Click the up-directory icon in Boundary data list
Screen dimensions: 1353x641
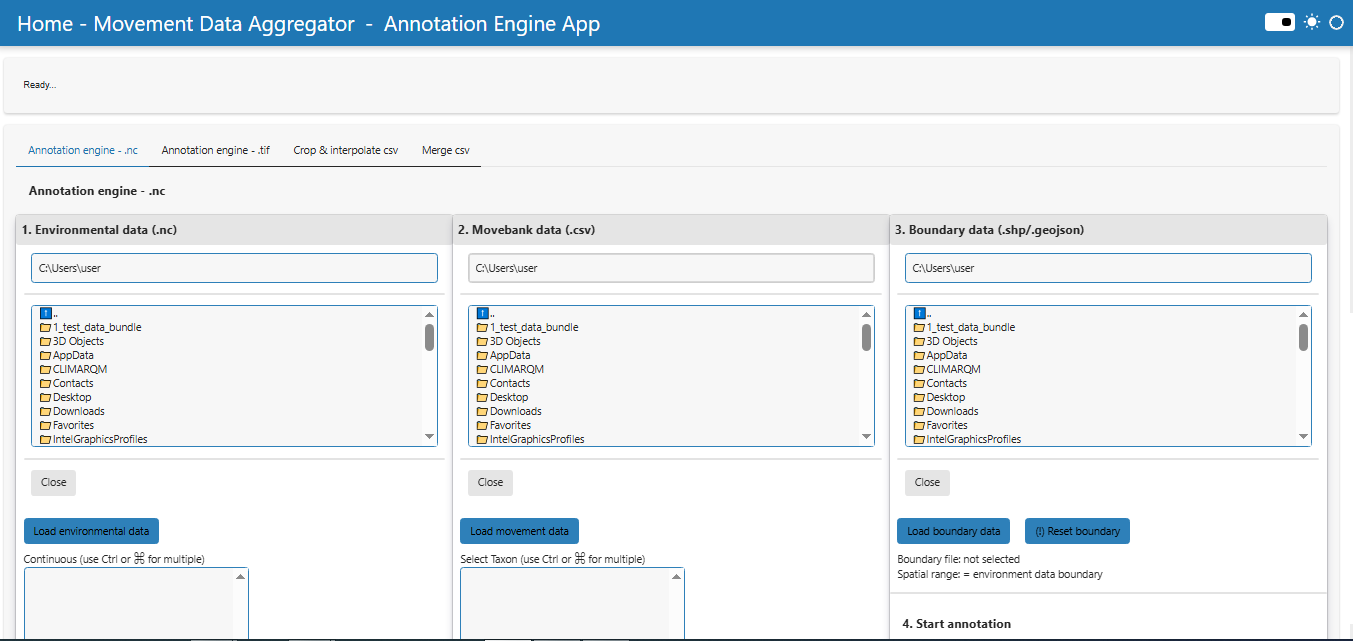click(919, 313)
